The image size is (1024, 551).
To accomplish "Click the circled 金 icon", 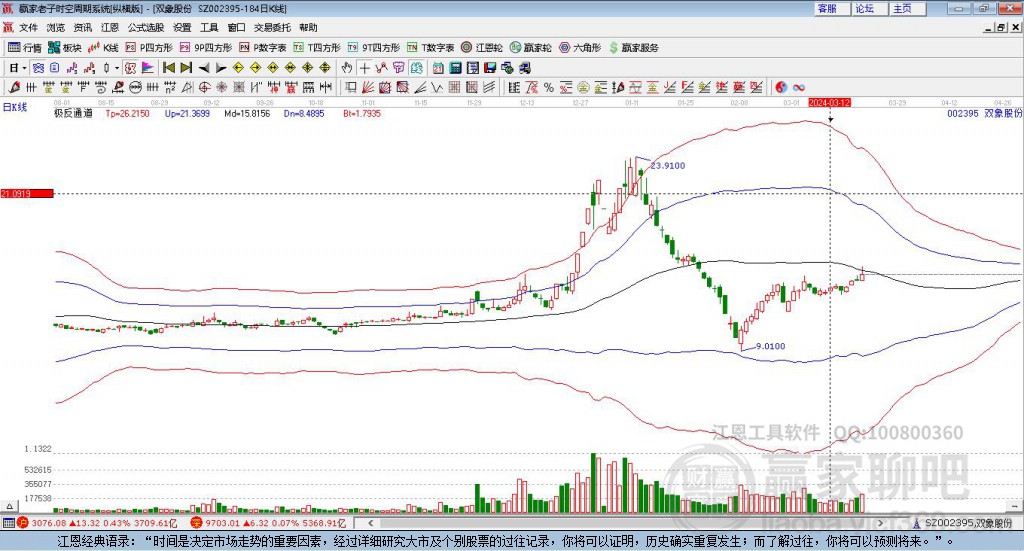I will click(583, 87).
